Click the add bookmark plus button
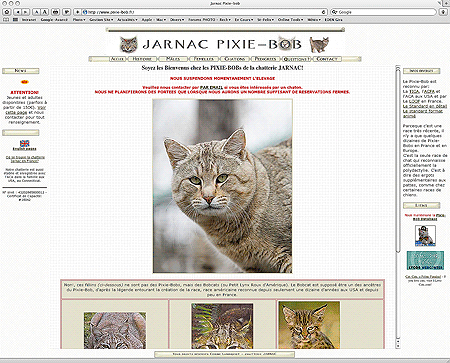Viewport: 450px width, 363px height. (x=77, y=12)
